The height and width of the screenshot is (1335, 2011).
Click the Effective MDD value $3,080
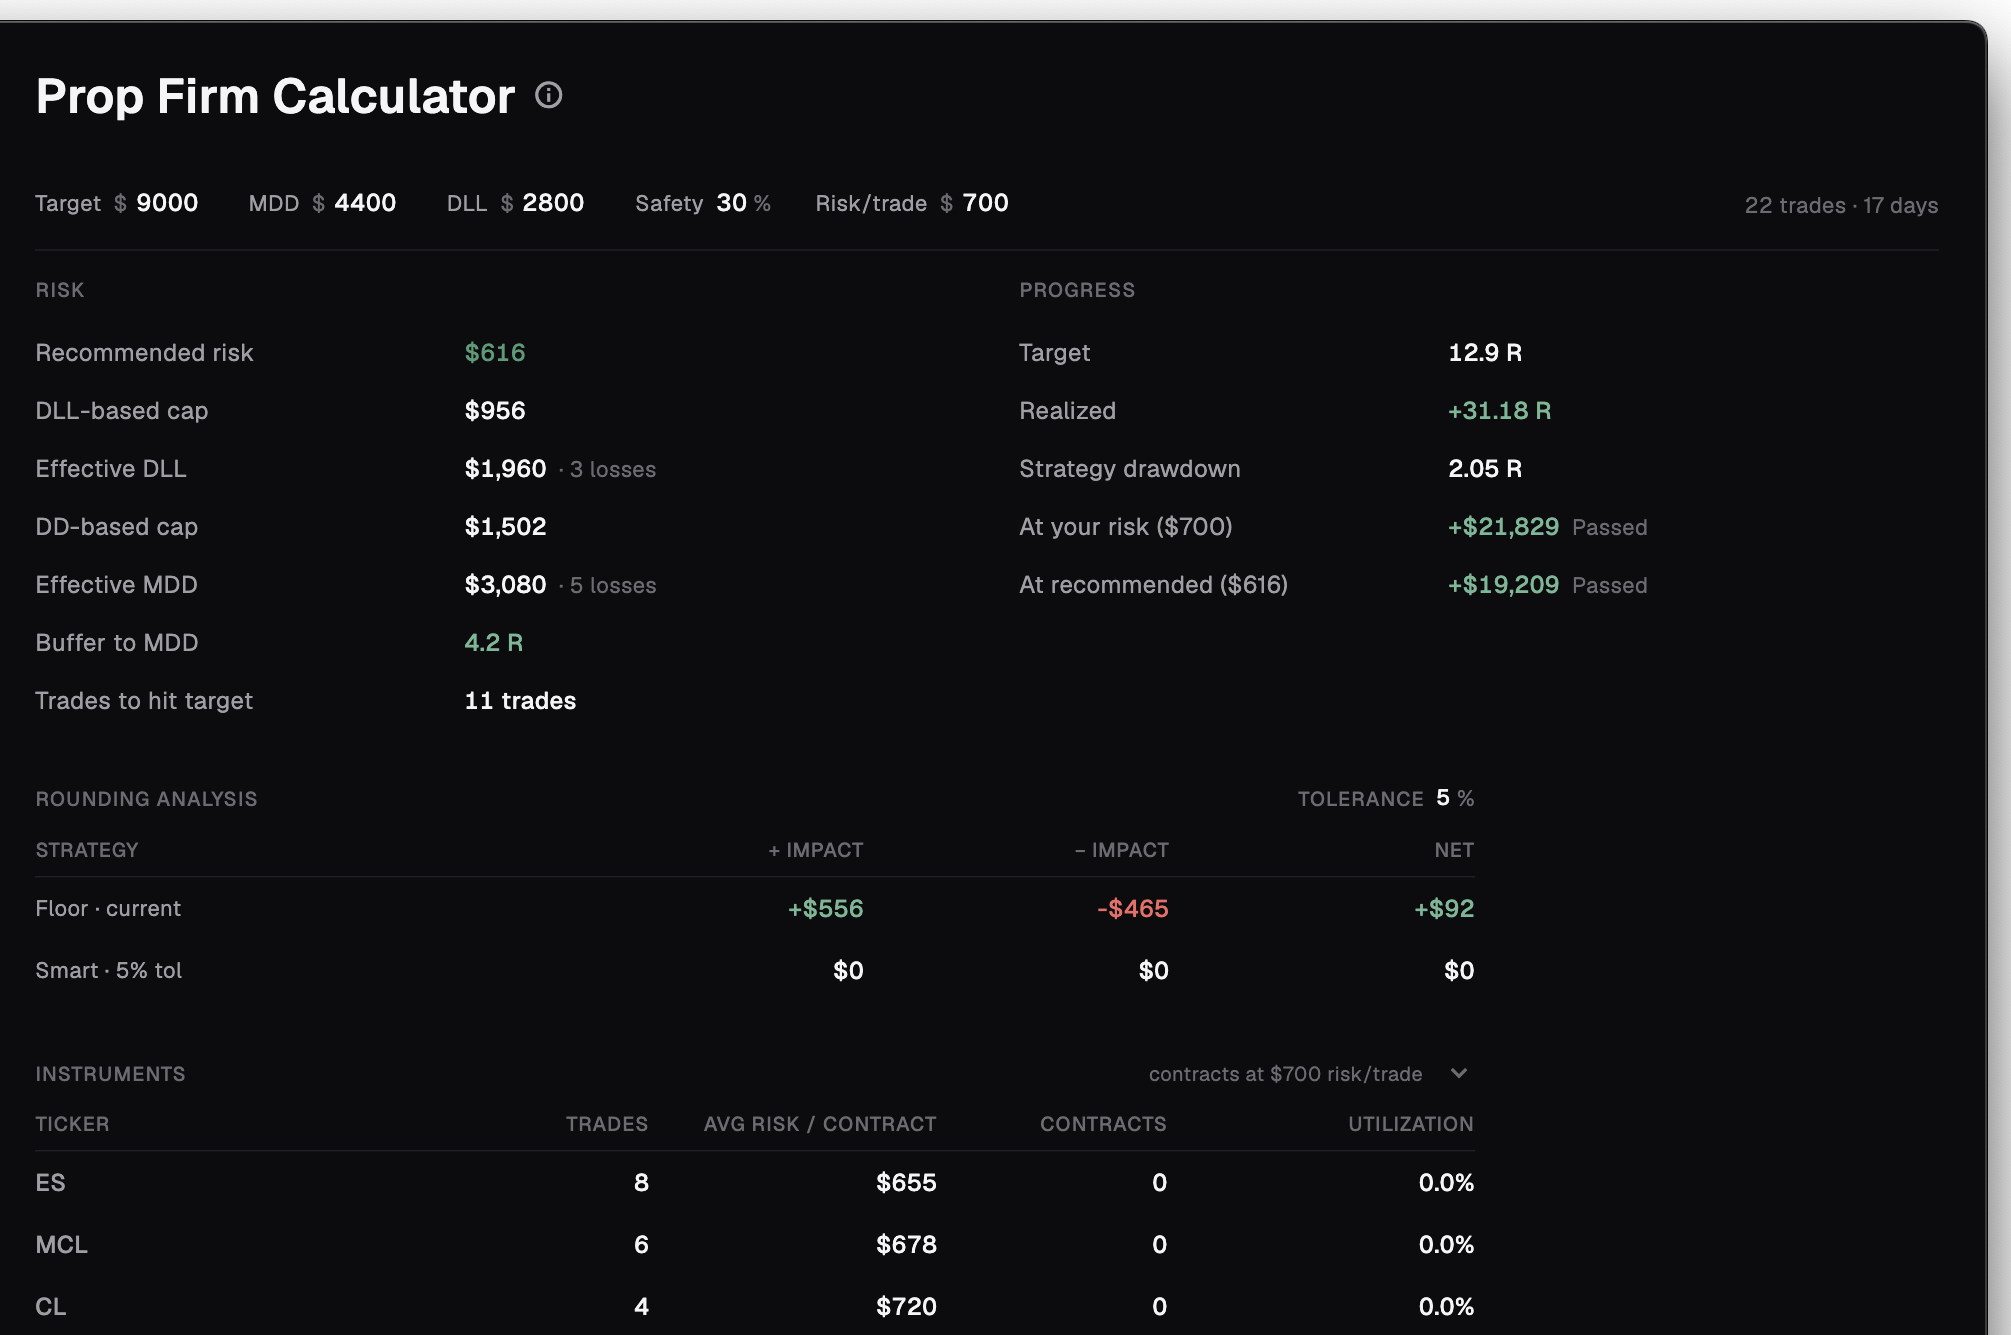[505, 585]
